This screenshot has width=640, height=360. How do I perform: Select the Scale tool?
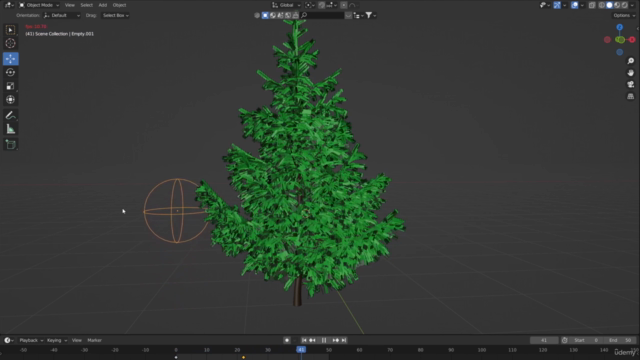11,86
